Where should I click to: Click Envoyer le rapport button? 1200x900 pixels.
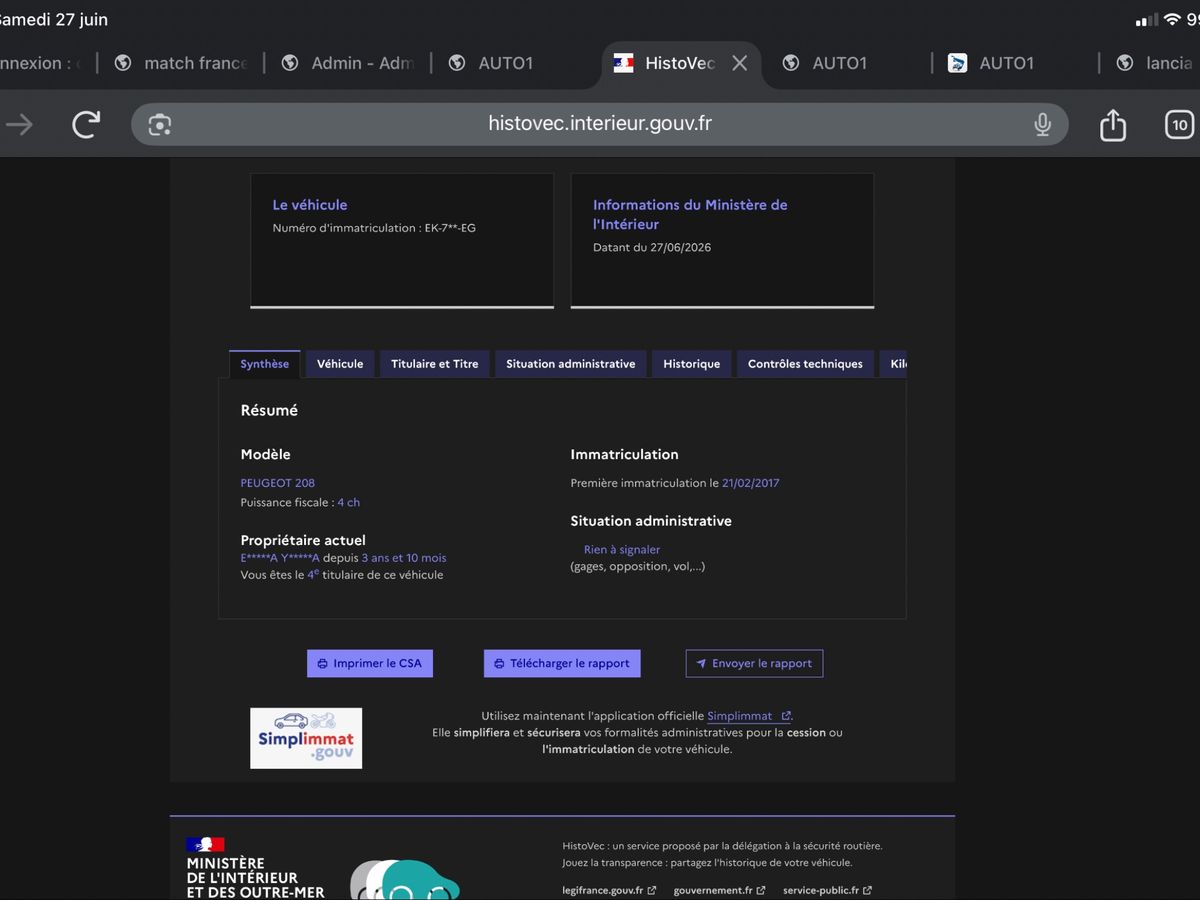pos(754,663)
